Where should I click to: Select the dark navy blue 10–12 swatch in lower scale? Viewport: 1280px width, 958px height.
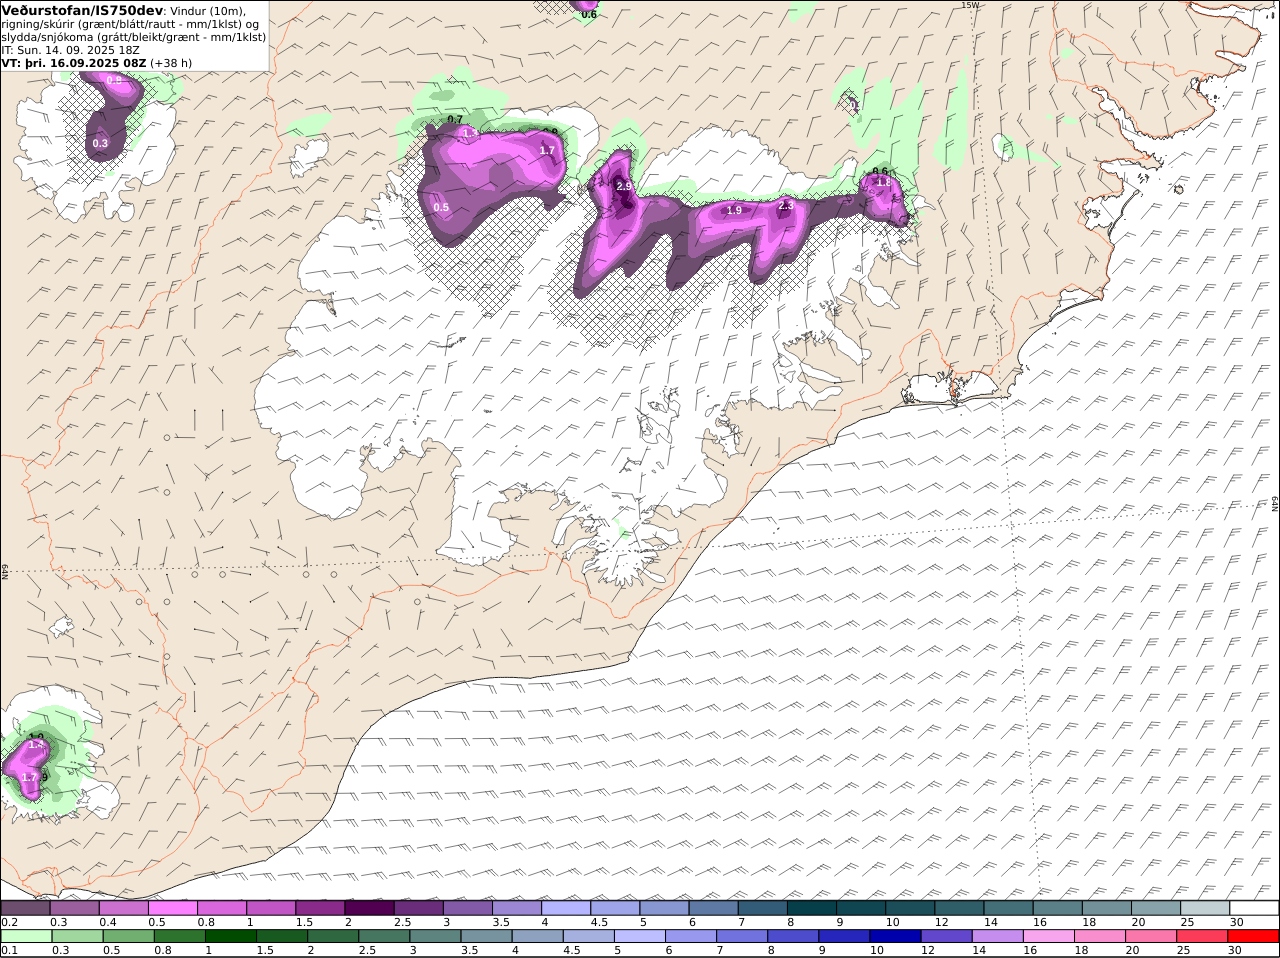click(x=895, y=937)
